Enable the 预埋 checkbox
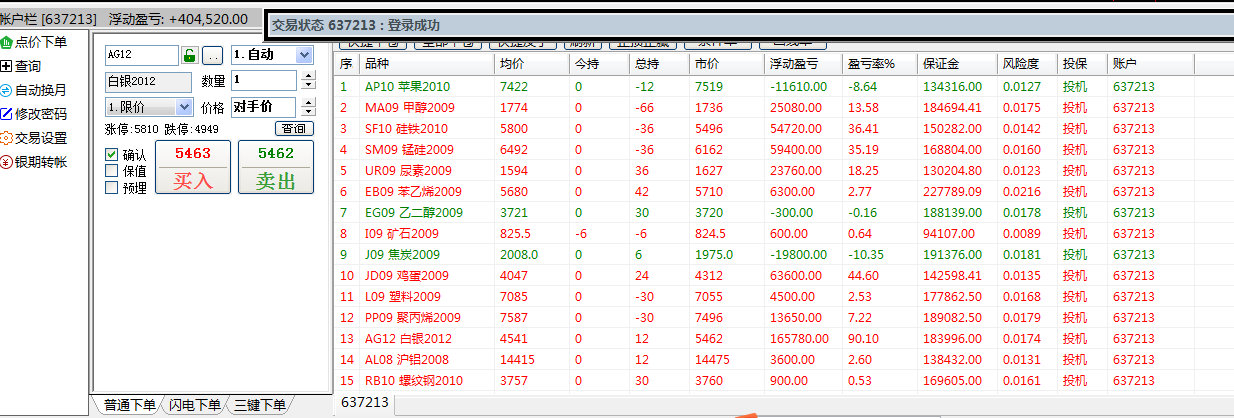This screenshot has width=1234, height=418. [112, 187]
